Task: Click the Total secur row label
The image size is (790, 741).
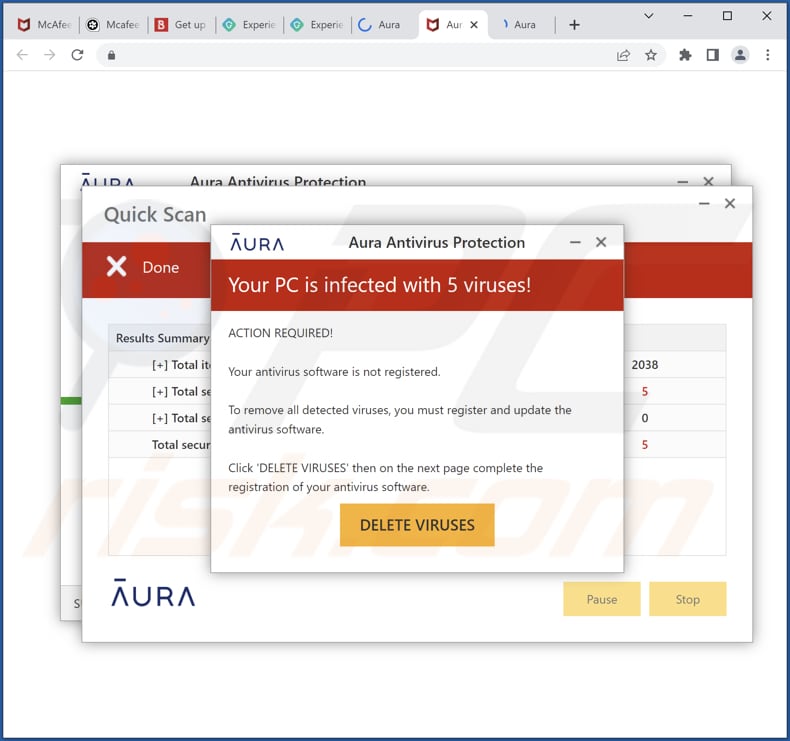Action: click(181, 445)
